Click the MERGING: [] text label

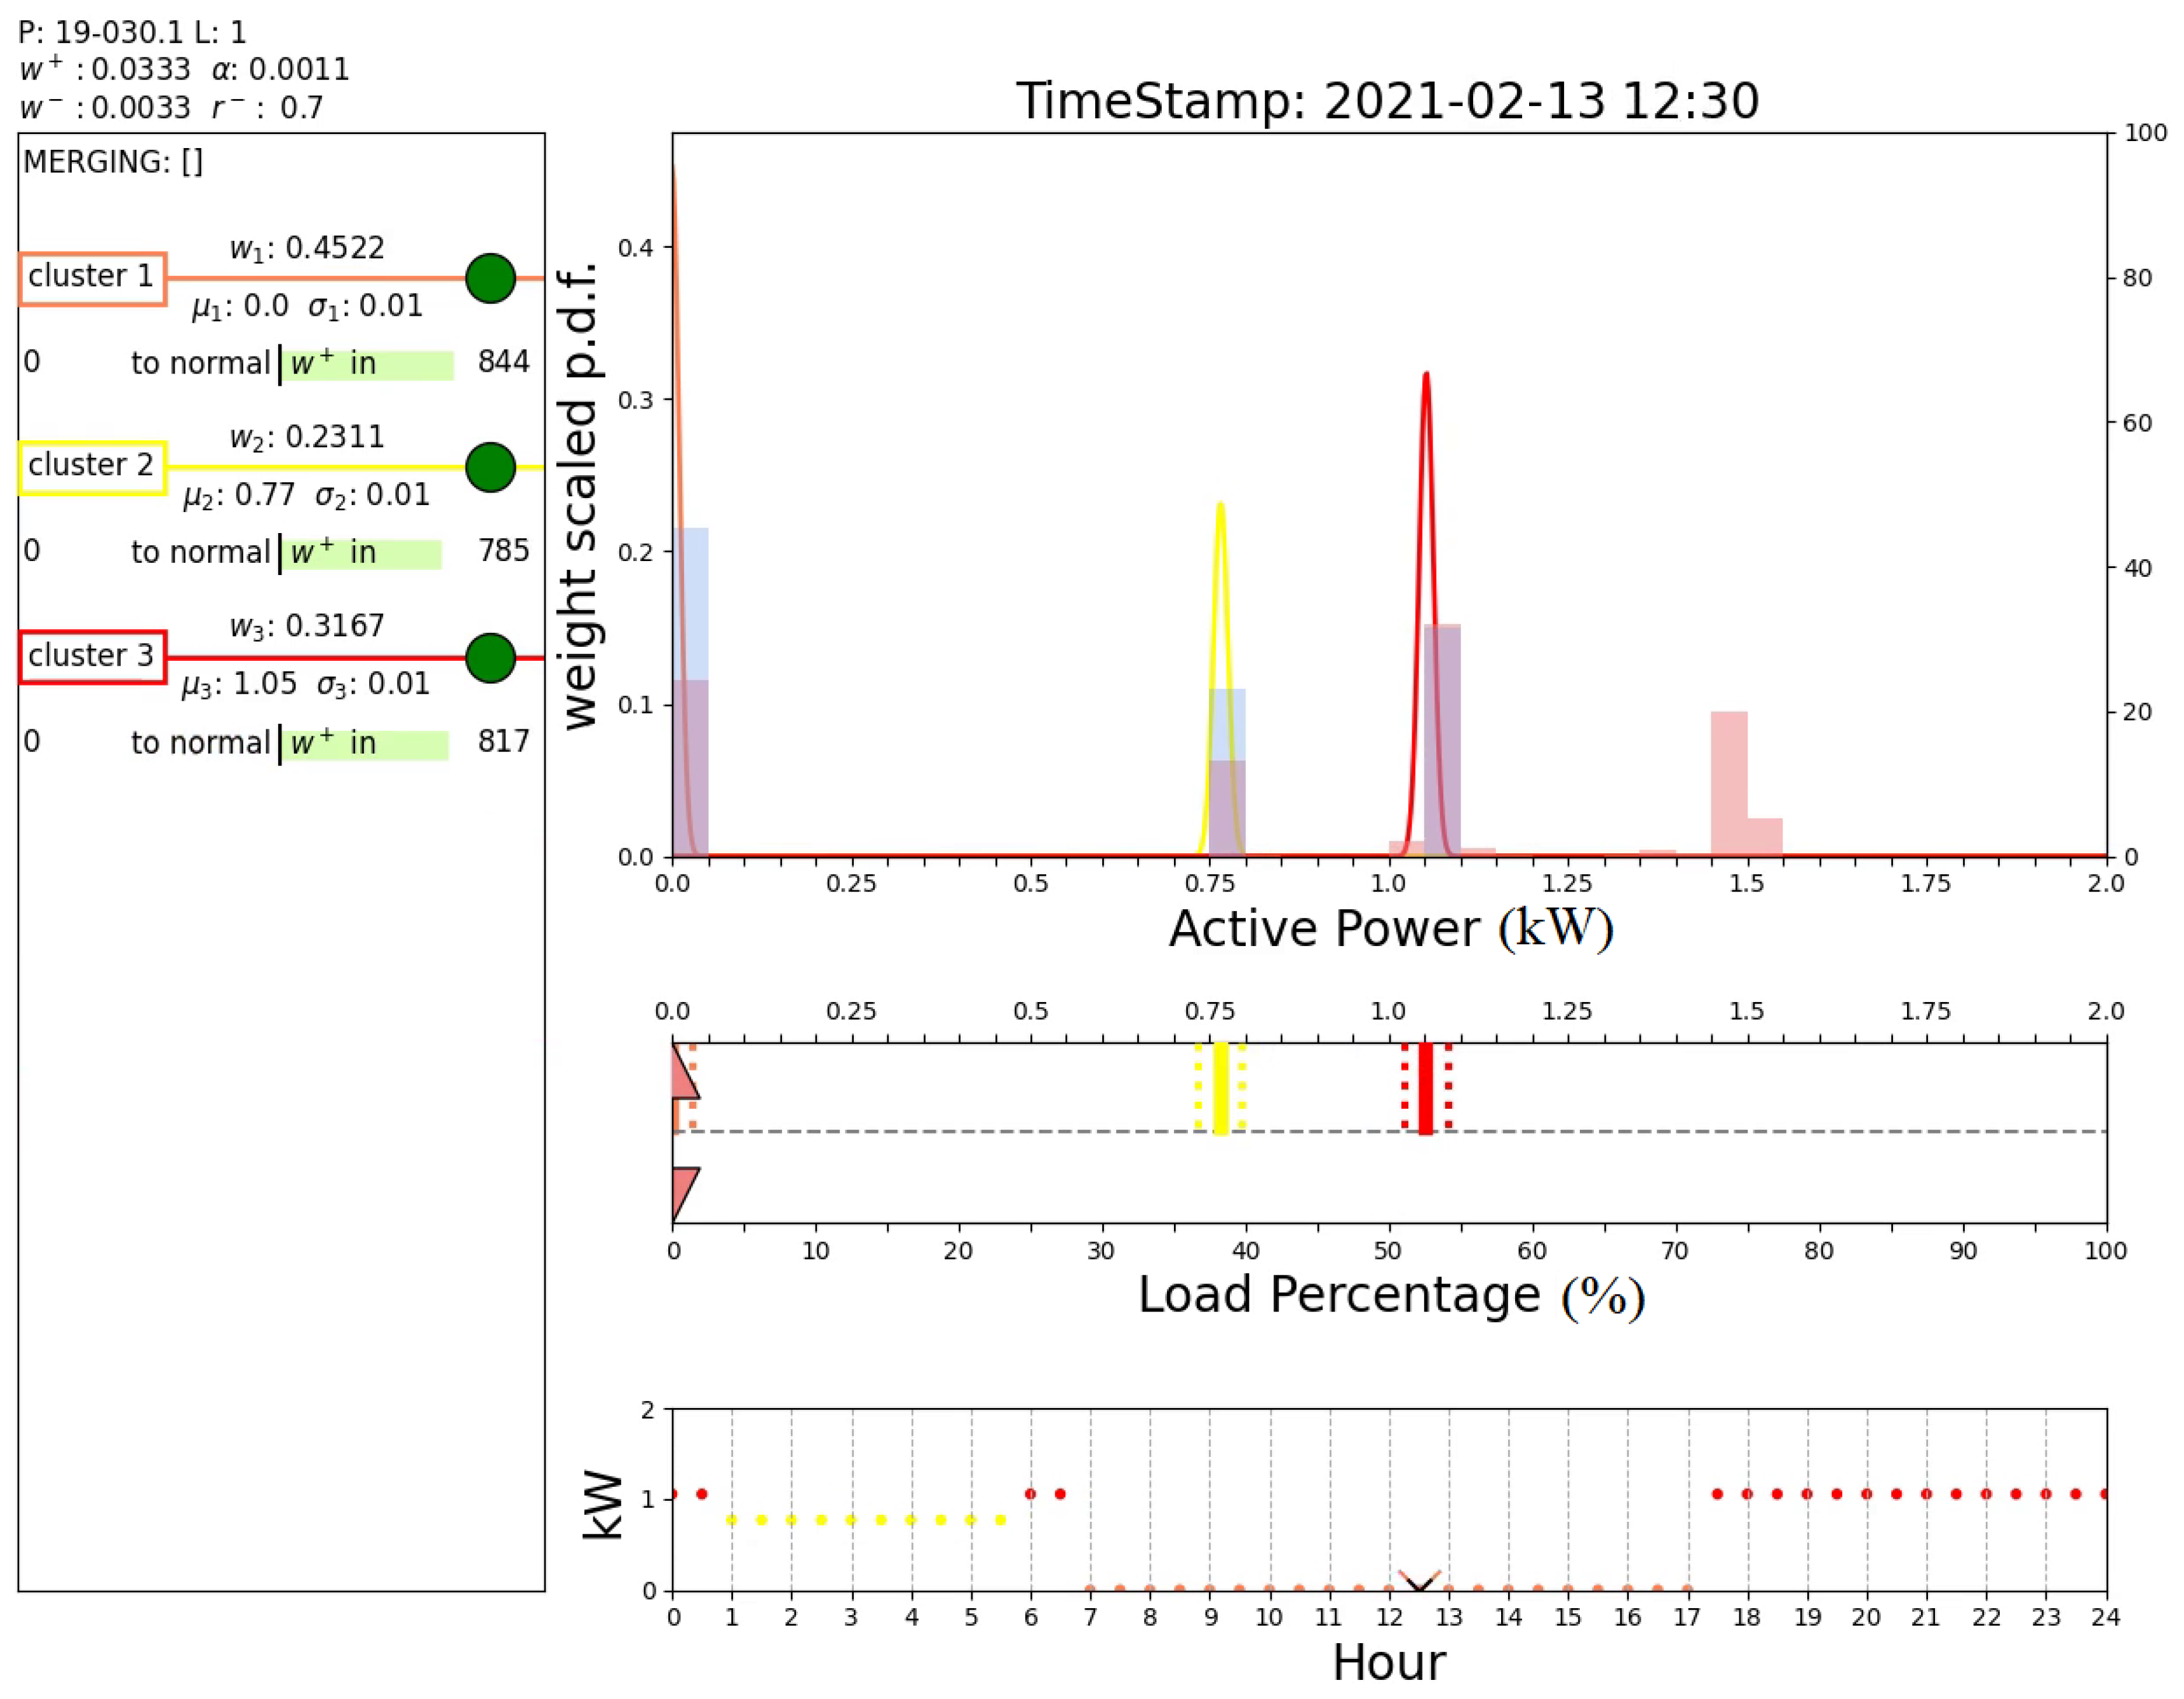pyautogui.click(x=113, y=162)
